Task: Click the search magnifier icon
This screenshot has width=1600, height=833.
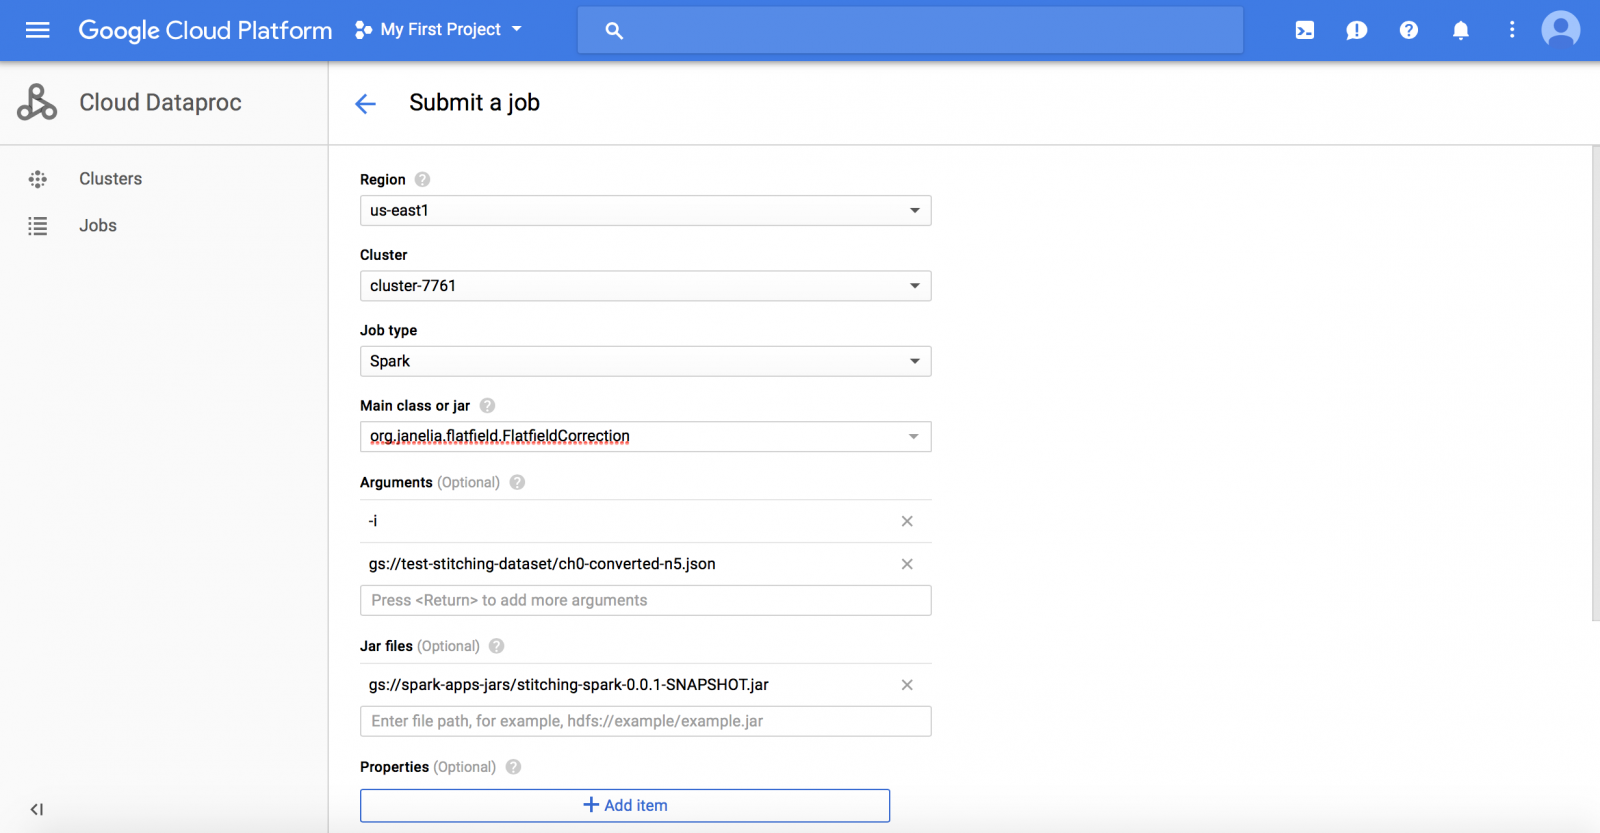Action: 614,31
